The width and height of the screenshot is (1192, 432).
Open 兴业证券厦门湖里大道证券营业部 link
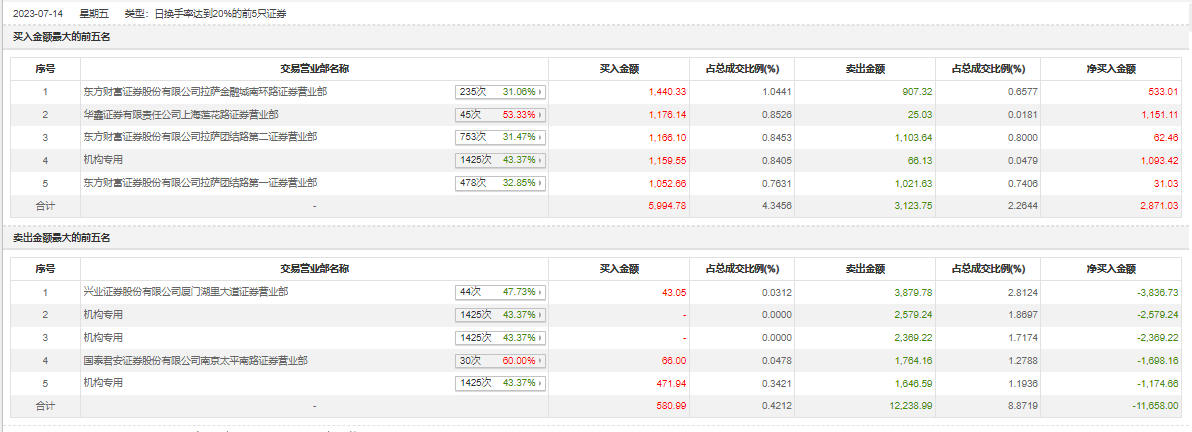pyautogui.click(x=186, y=292)
